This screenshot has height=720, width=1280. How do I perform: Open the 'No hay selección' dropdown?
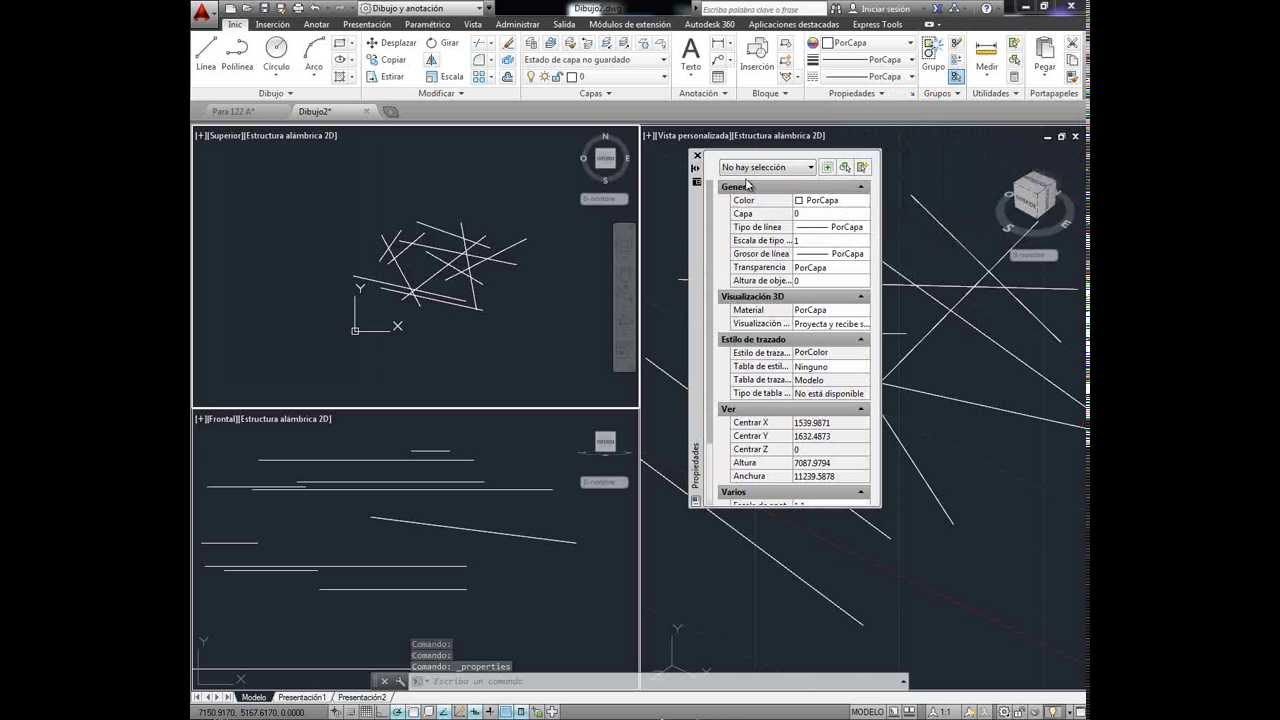[x=767, y=167]
